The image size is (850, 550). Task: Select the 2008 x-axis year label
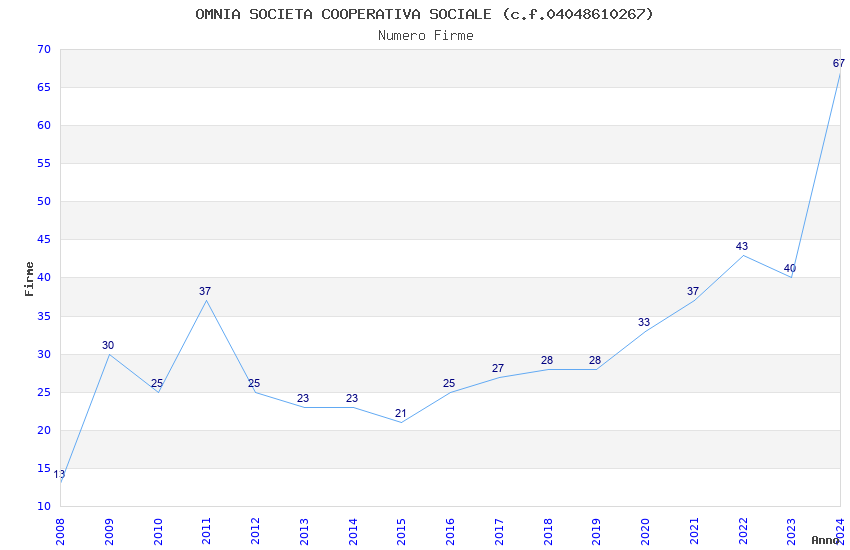click(x=60, y=530)
